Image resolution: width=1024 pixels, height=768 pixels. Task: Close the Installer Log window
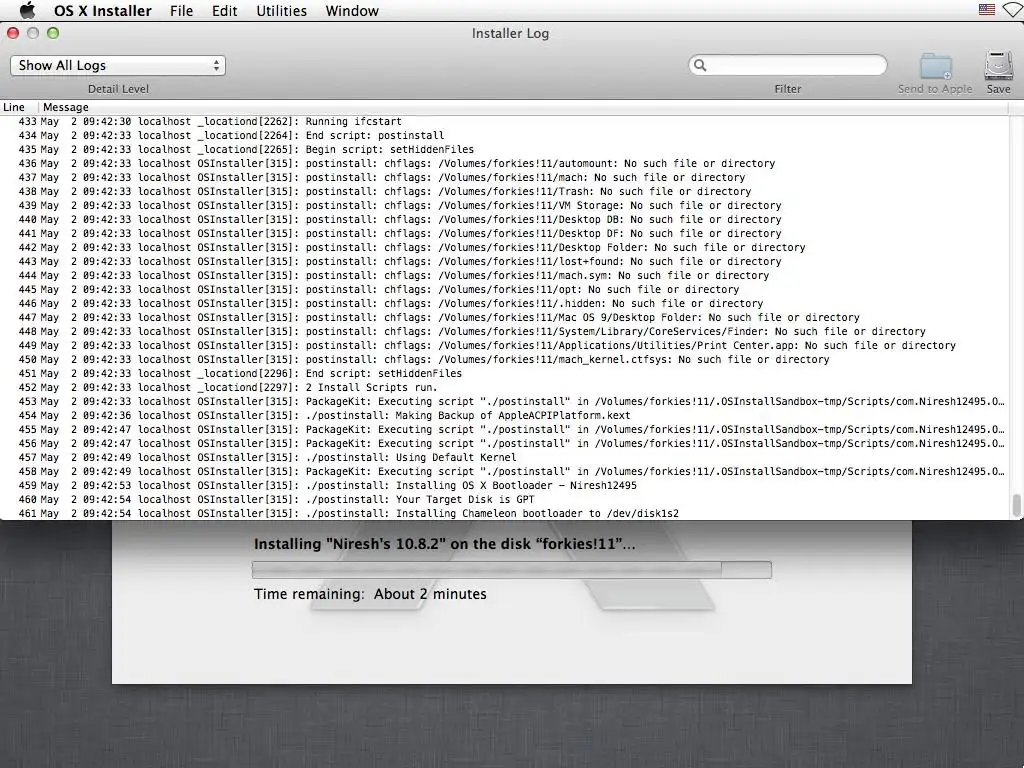(13, 33)
